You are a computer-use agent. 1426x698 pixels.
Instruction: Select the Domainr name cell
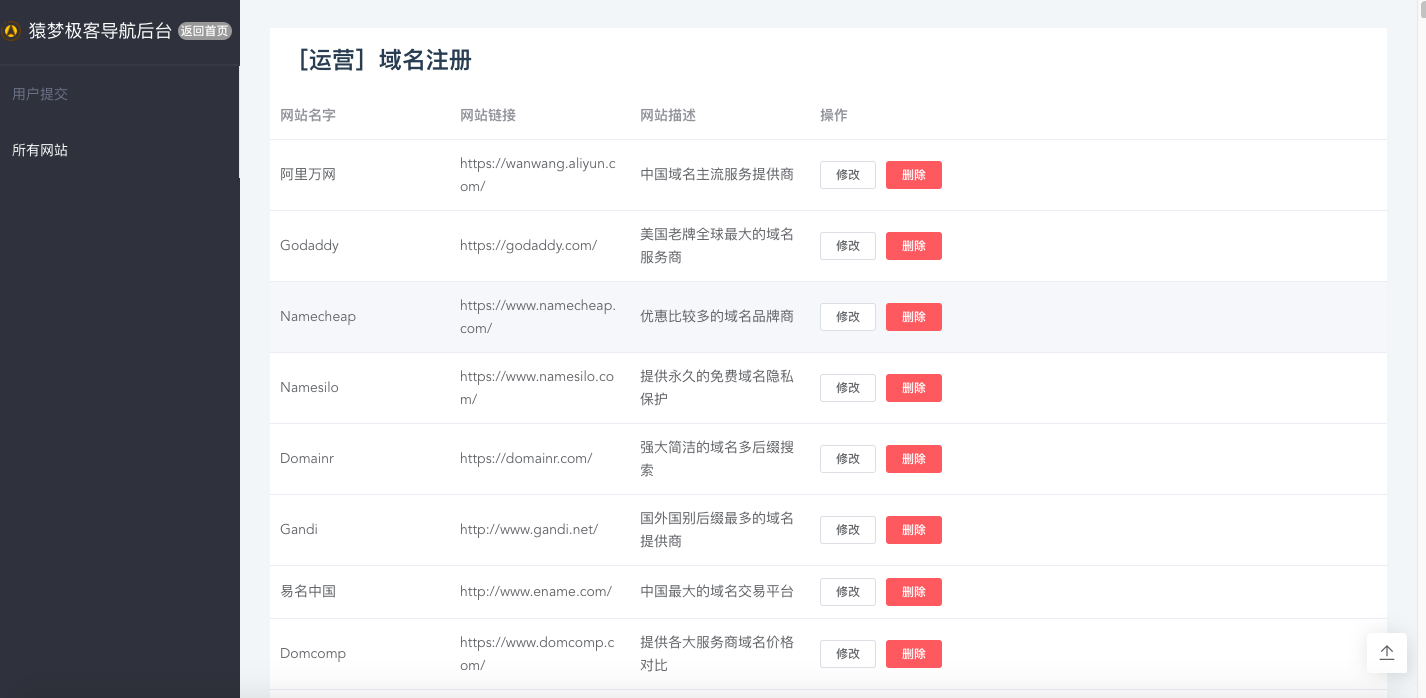click(307, 459)
